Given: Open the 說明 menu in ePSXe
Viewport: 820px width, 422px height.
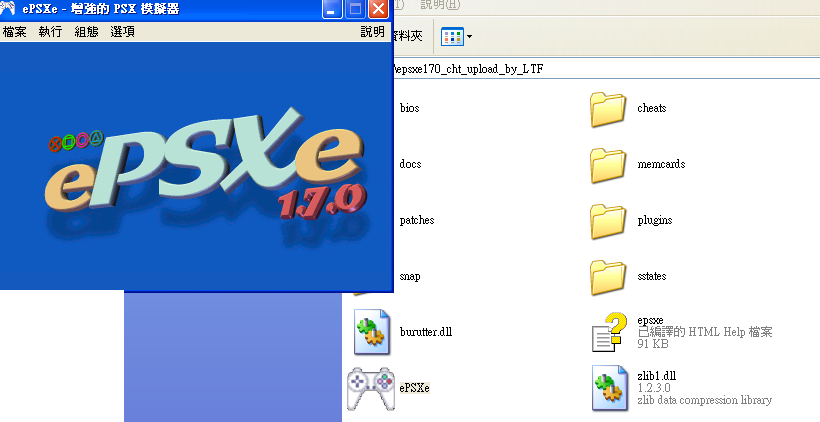Looking at the screenshot, I should coord(372,32).
